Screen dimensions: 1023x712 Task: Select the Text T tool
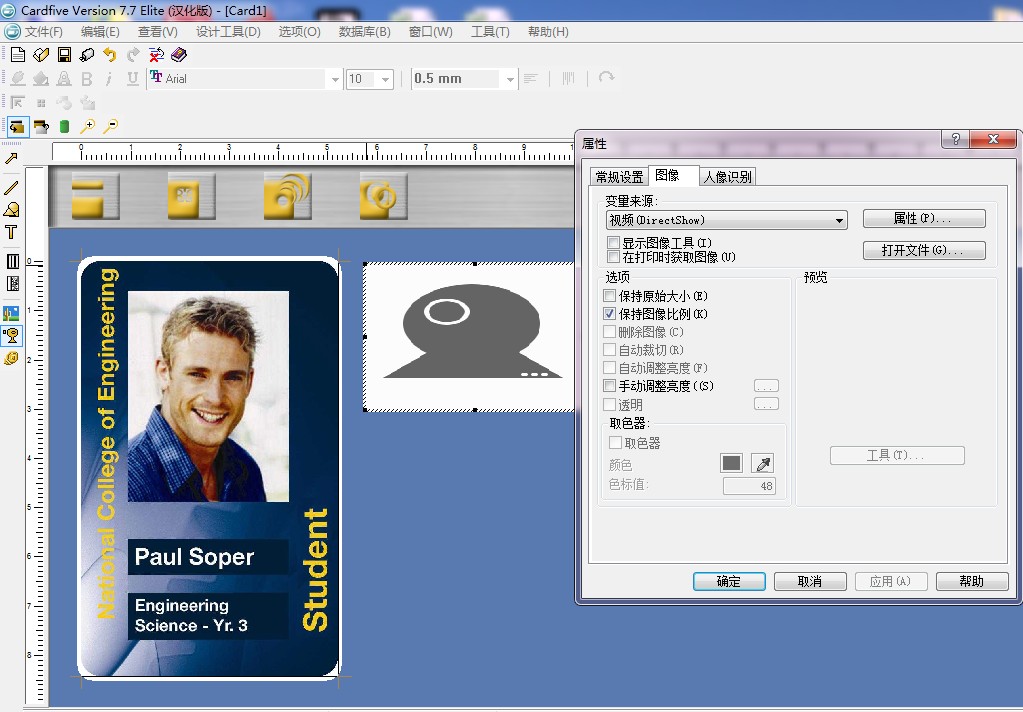tap(11, 232)
